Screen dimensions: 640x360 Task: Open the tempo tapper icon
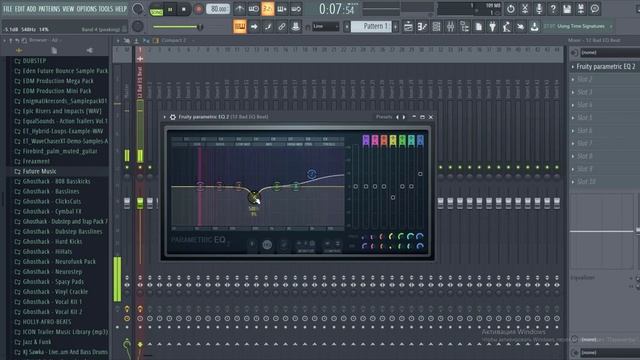tap(507, 27)
